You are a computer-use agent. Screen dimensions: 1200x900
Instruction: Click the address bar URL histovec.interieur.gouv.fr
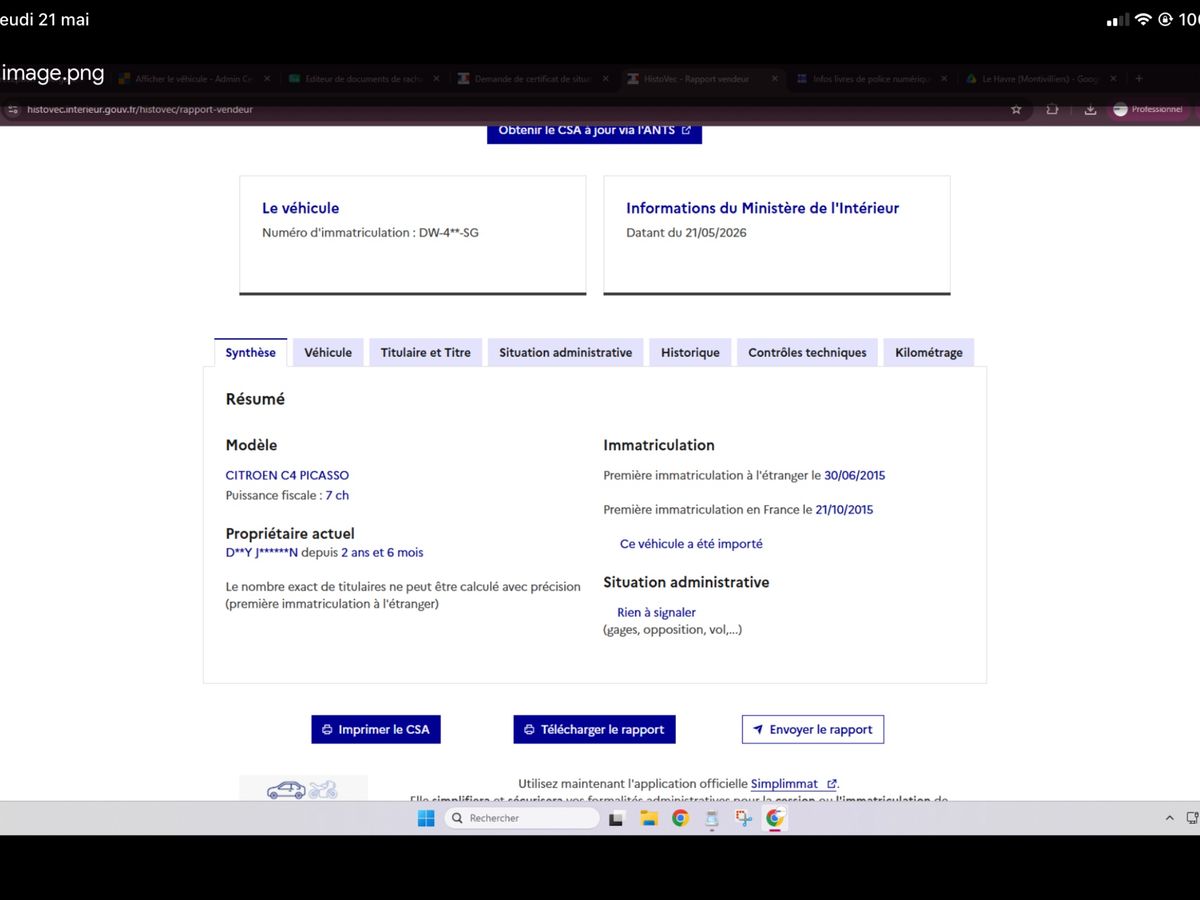[x=140, y=109]
